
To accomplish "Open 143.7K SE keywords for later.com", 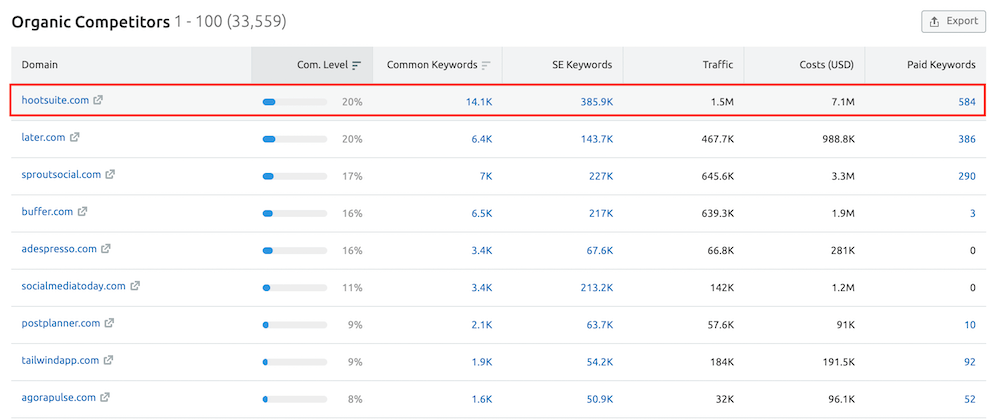I will pos(596,138).
